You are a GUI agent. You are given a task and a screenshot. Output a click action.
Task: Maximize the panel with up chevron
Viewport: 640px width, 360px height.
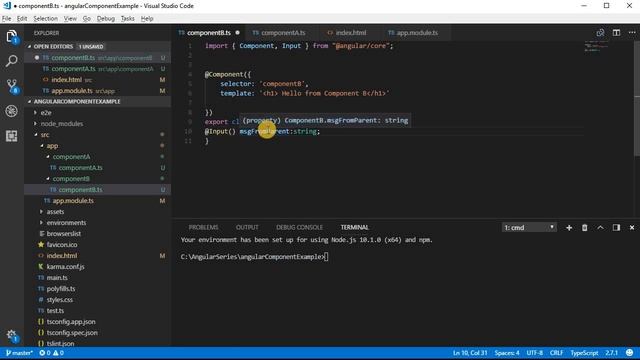[600, 228]
